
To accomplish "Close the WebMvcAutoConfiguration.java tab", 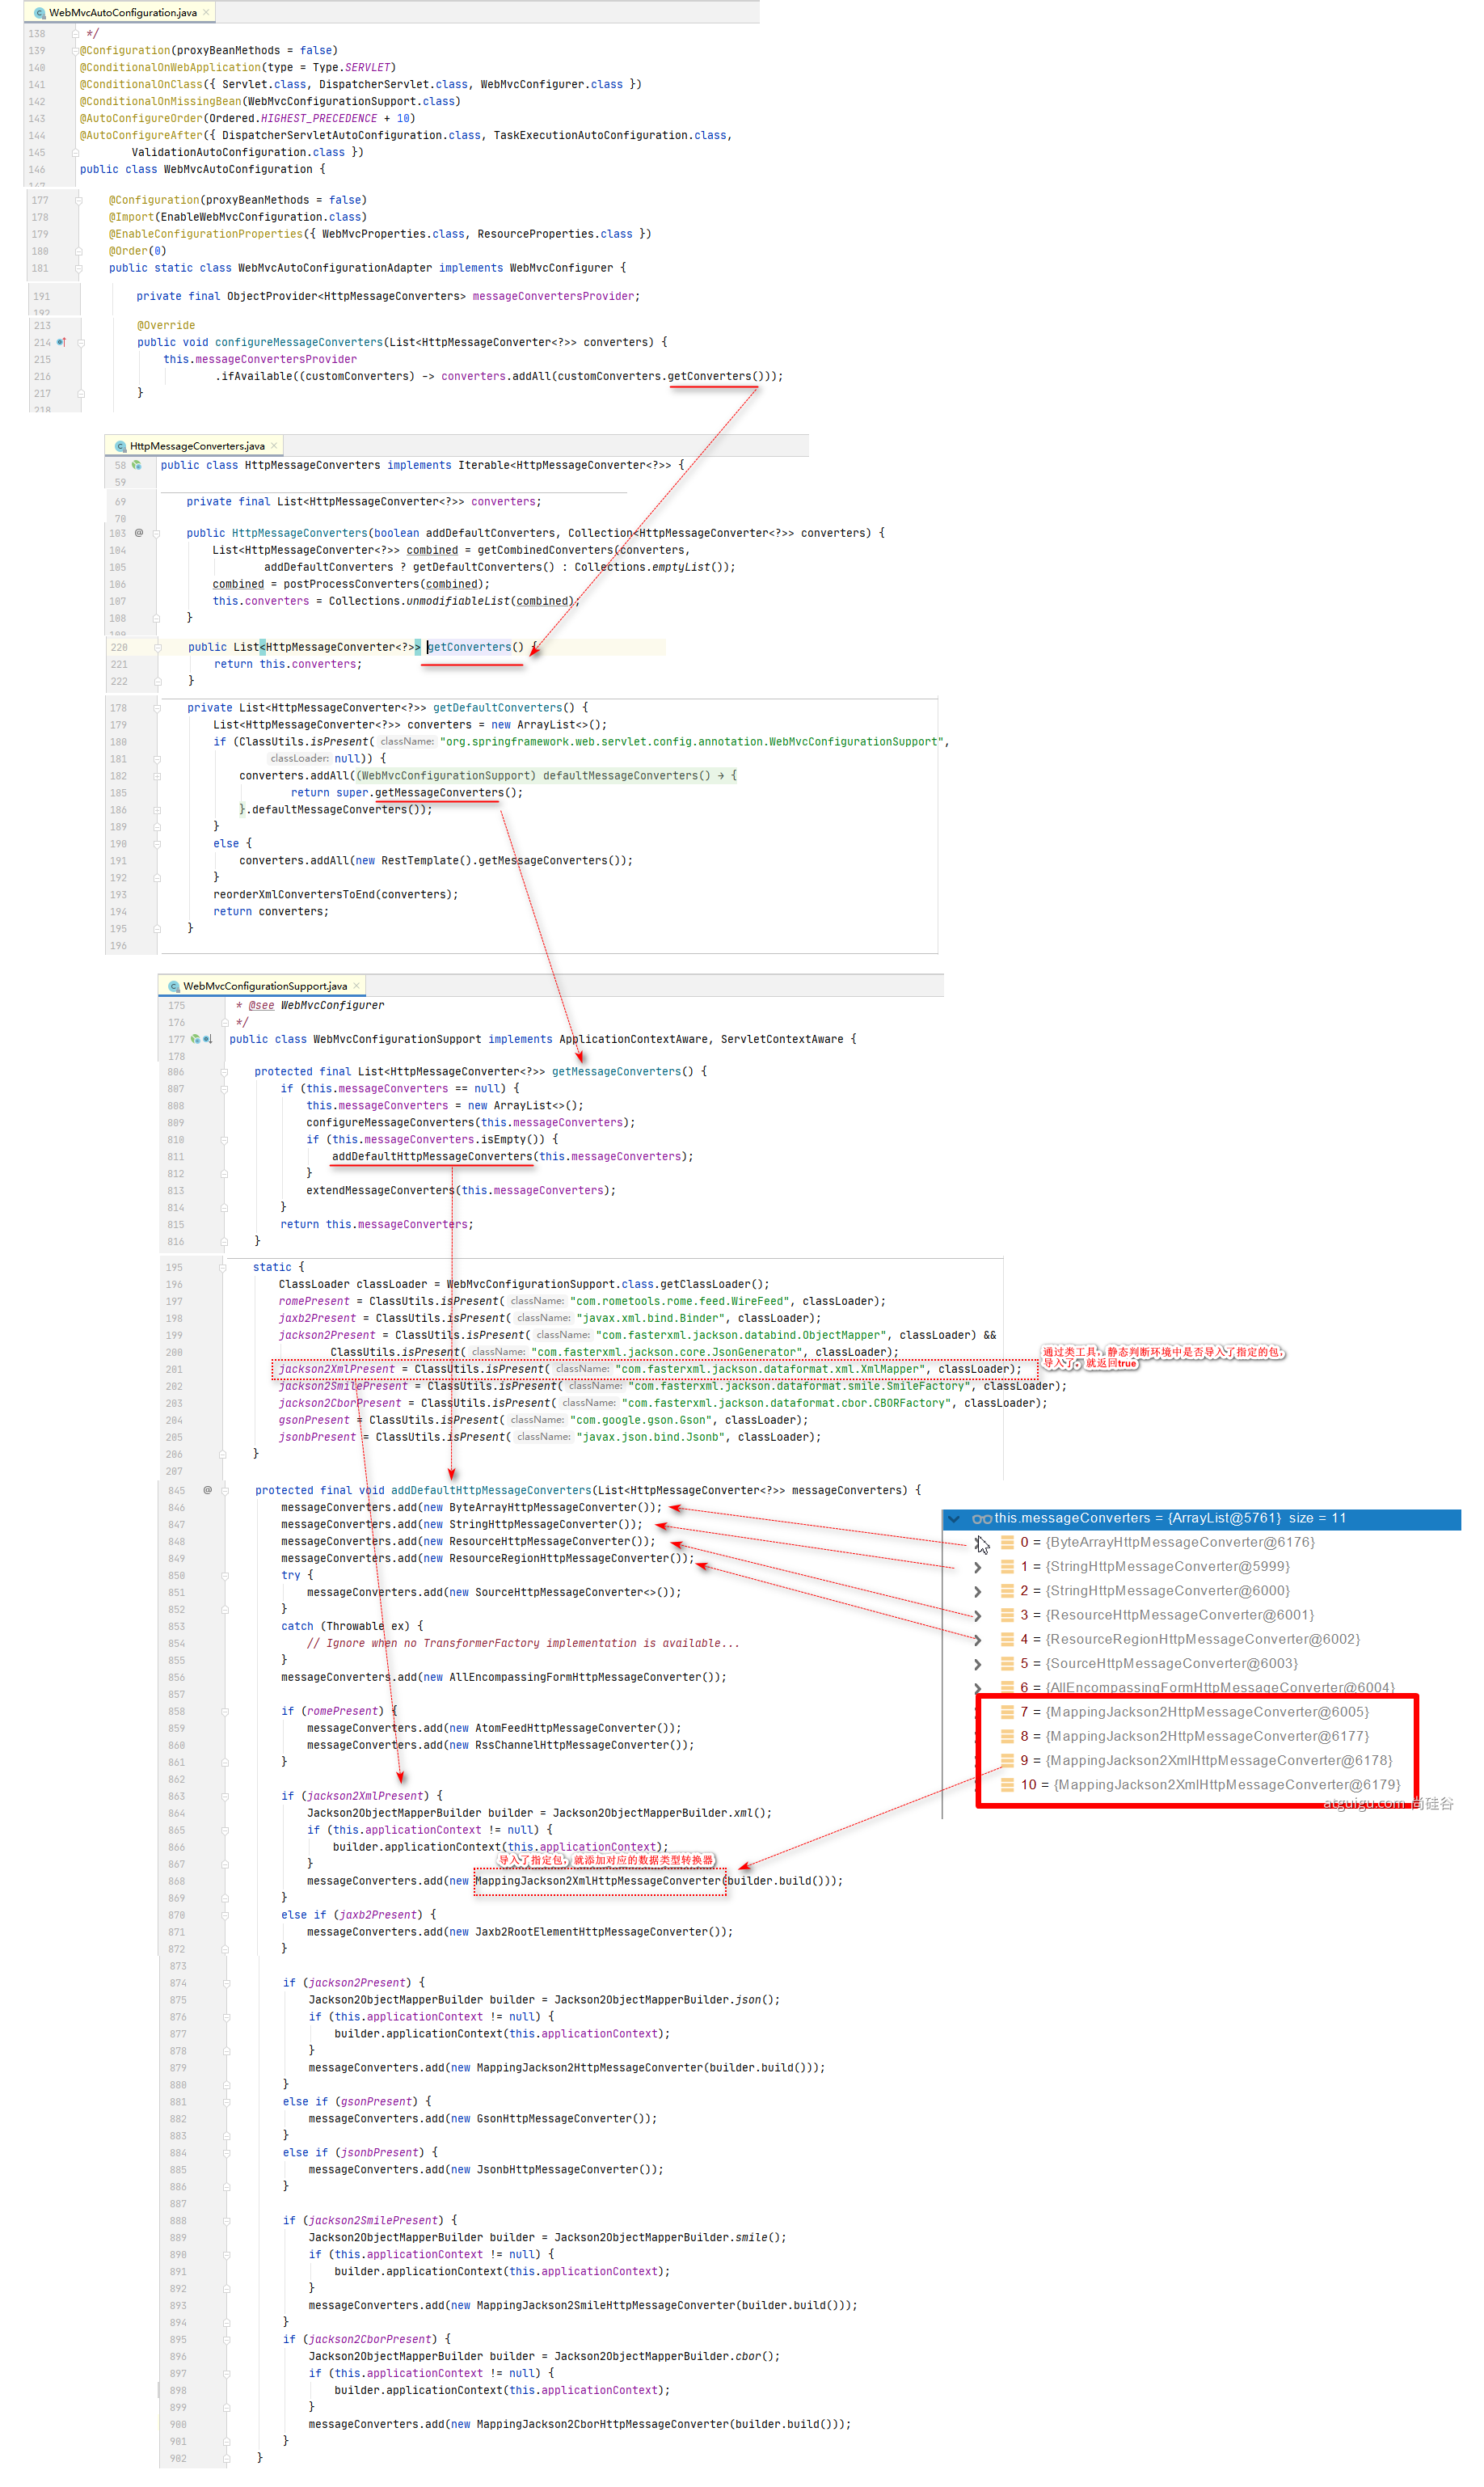I will (x=206, y=12).
